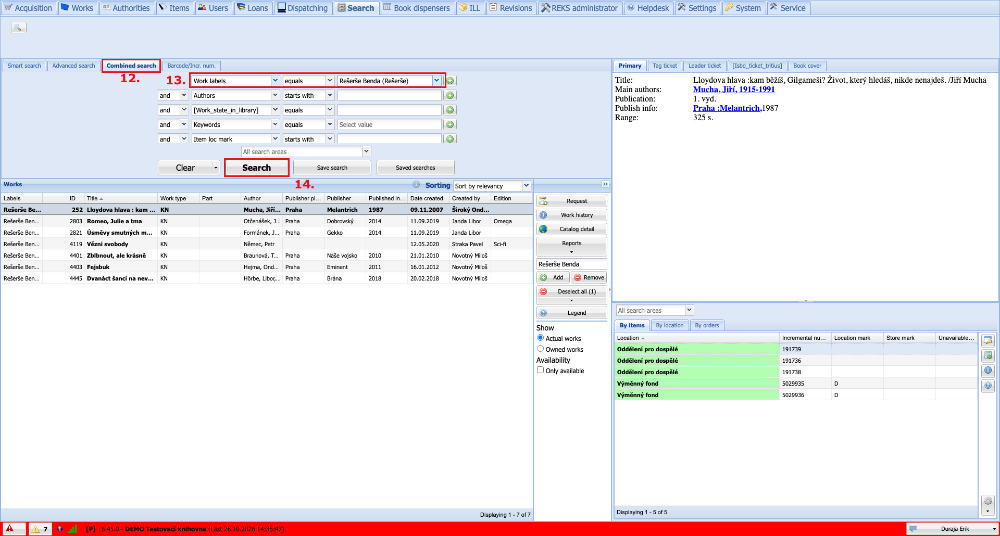
Task: Open the Clear button's arrow menu
Action: [216, 168]
